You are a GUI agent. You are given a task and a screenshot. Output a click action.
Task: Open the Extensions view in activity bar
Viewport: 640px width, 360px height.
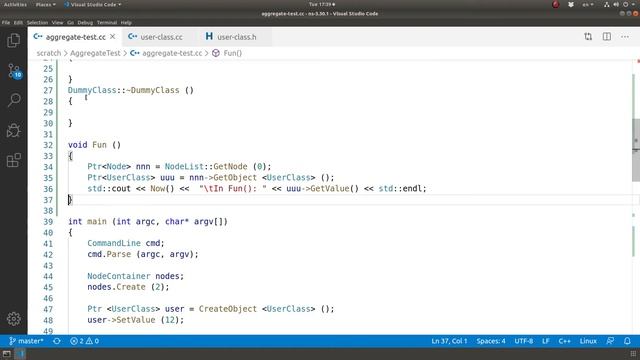point(13,160)
